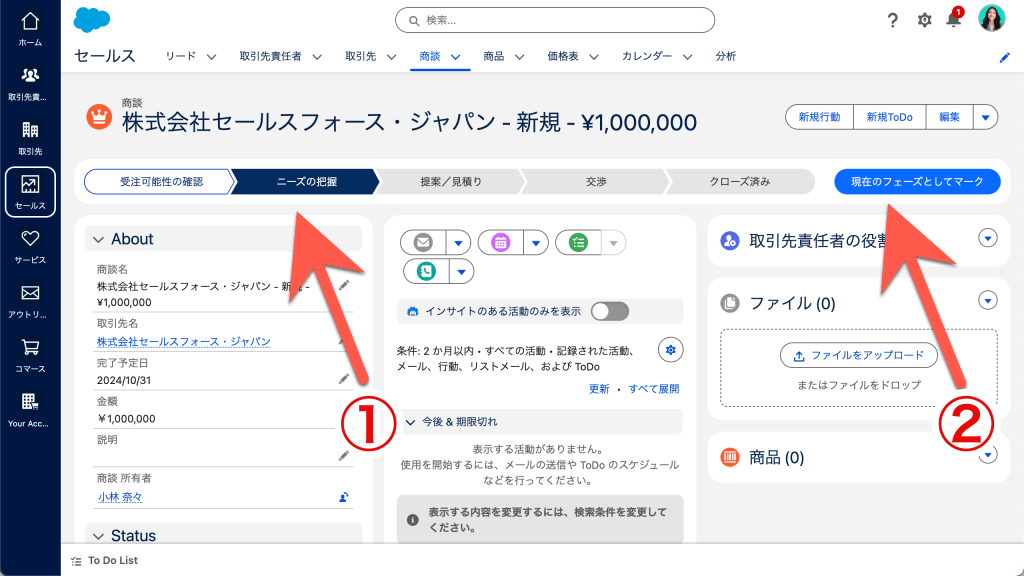Click the opportunity crown icon

point(99,118)
